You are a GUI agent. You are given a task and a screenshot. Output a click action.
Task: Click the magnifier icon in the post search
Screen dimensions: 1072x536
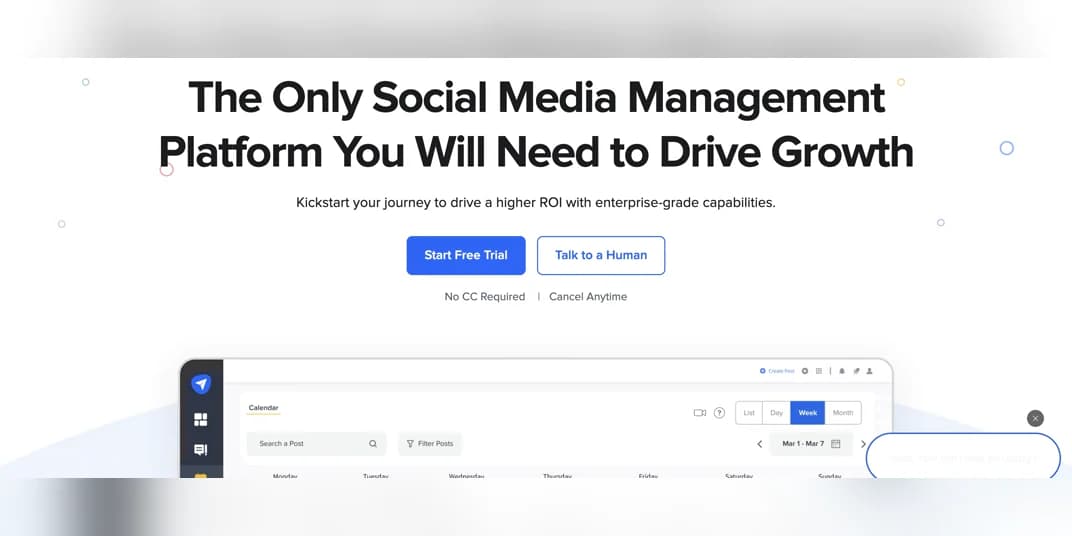(x=373, y=444)
